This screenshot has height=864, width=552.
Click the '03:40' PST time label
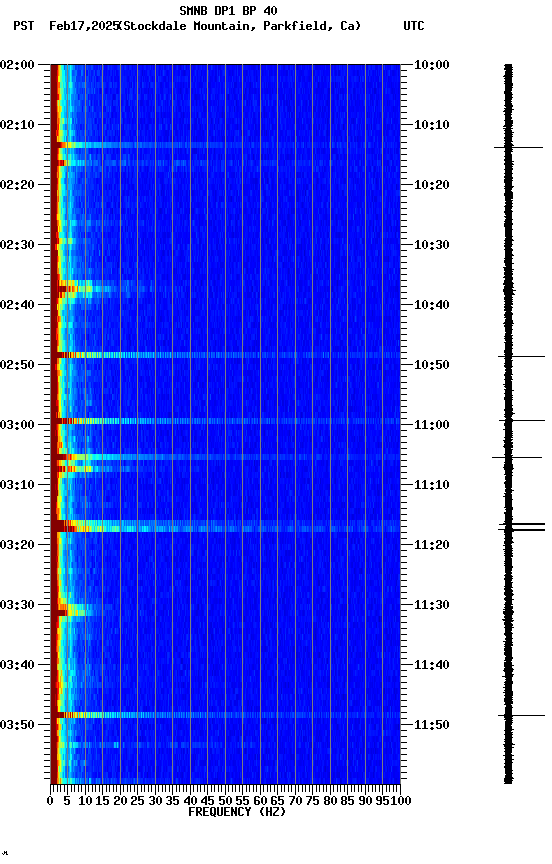[17, 665]
